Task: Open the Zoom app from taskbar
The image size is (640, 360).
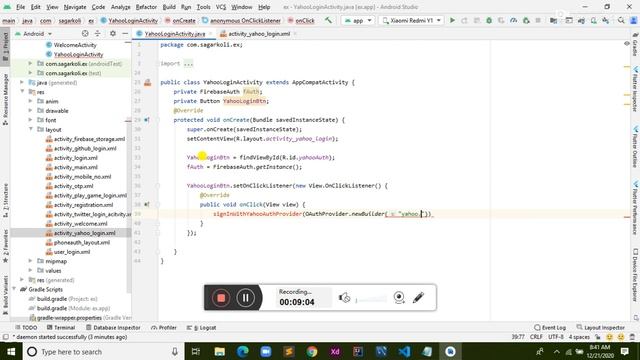Action: tap(266, 351)
